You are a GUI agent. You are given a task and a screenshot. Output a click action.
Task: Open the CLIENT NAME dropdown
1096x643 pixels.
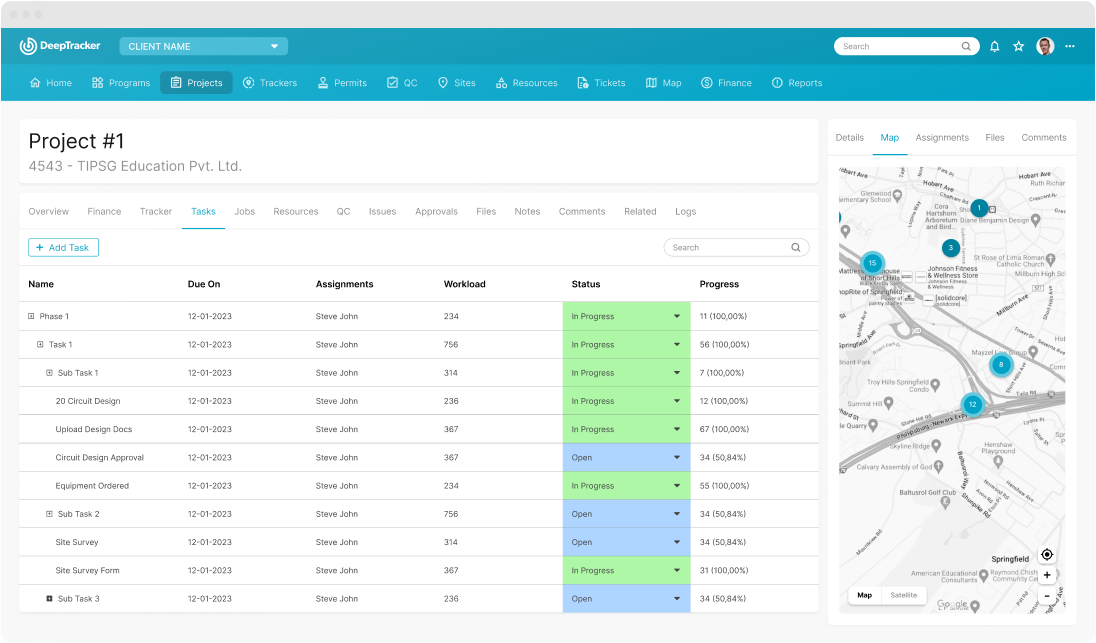pyautogui.click(x=203, y=46)
